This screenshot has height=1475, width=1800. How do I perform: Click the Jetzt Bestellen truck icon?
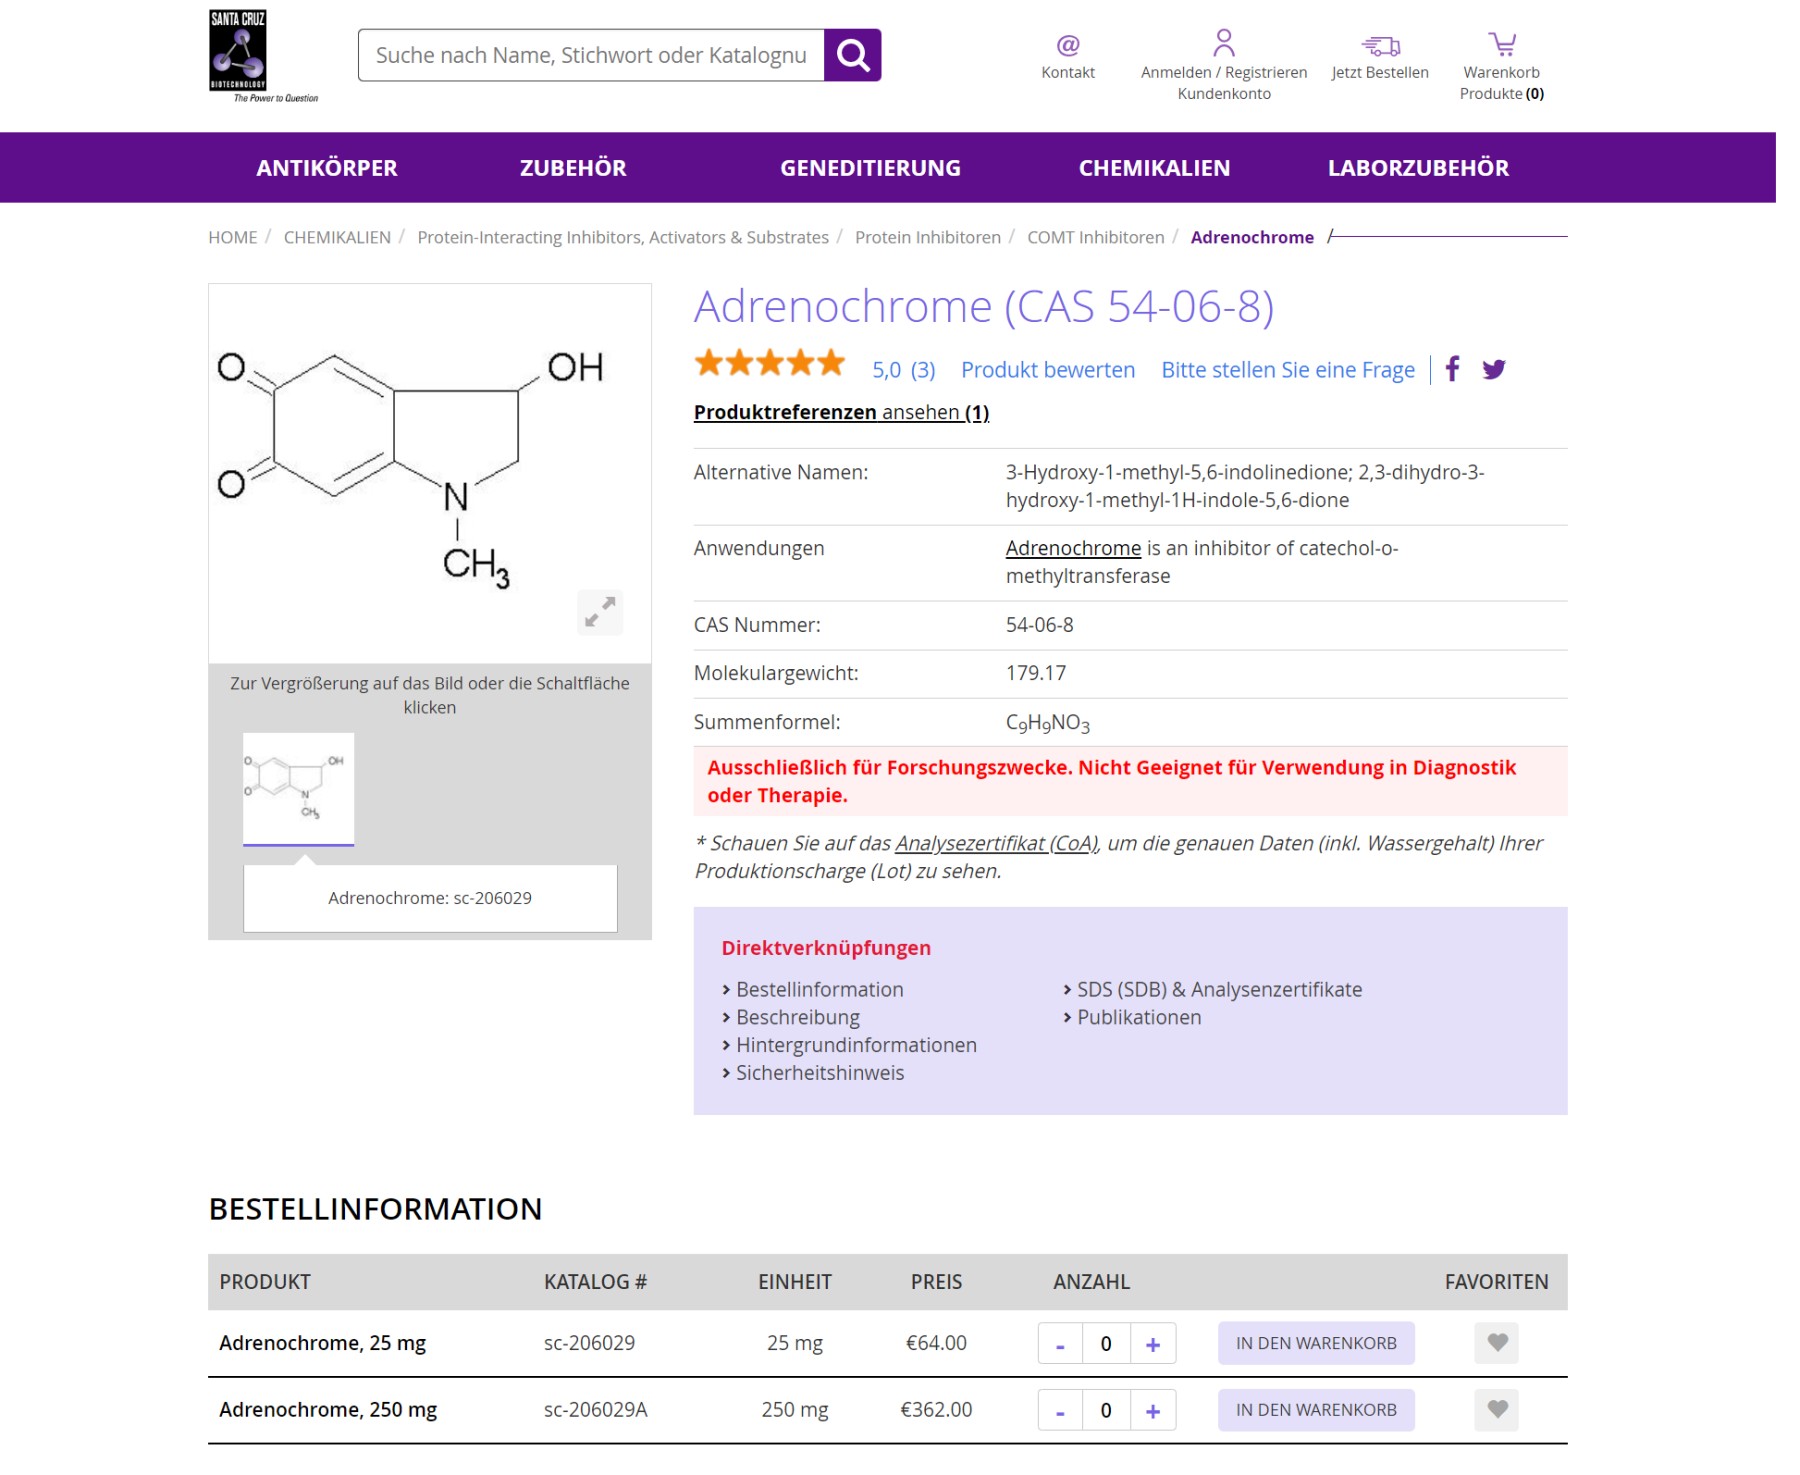coord(1379,45)
